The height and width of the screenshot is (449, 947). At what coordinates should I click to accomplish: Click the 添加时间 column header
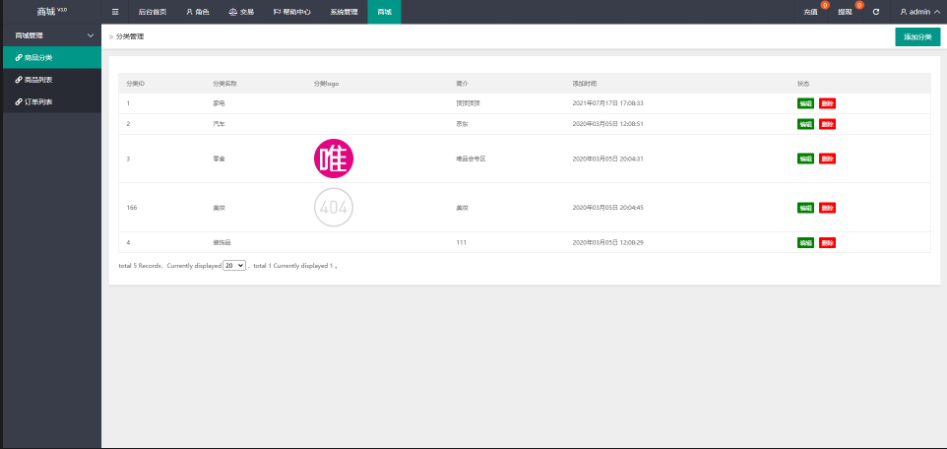(x=585, y=83)
